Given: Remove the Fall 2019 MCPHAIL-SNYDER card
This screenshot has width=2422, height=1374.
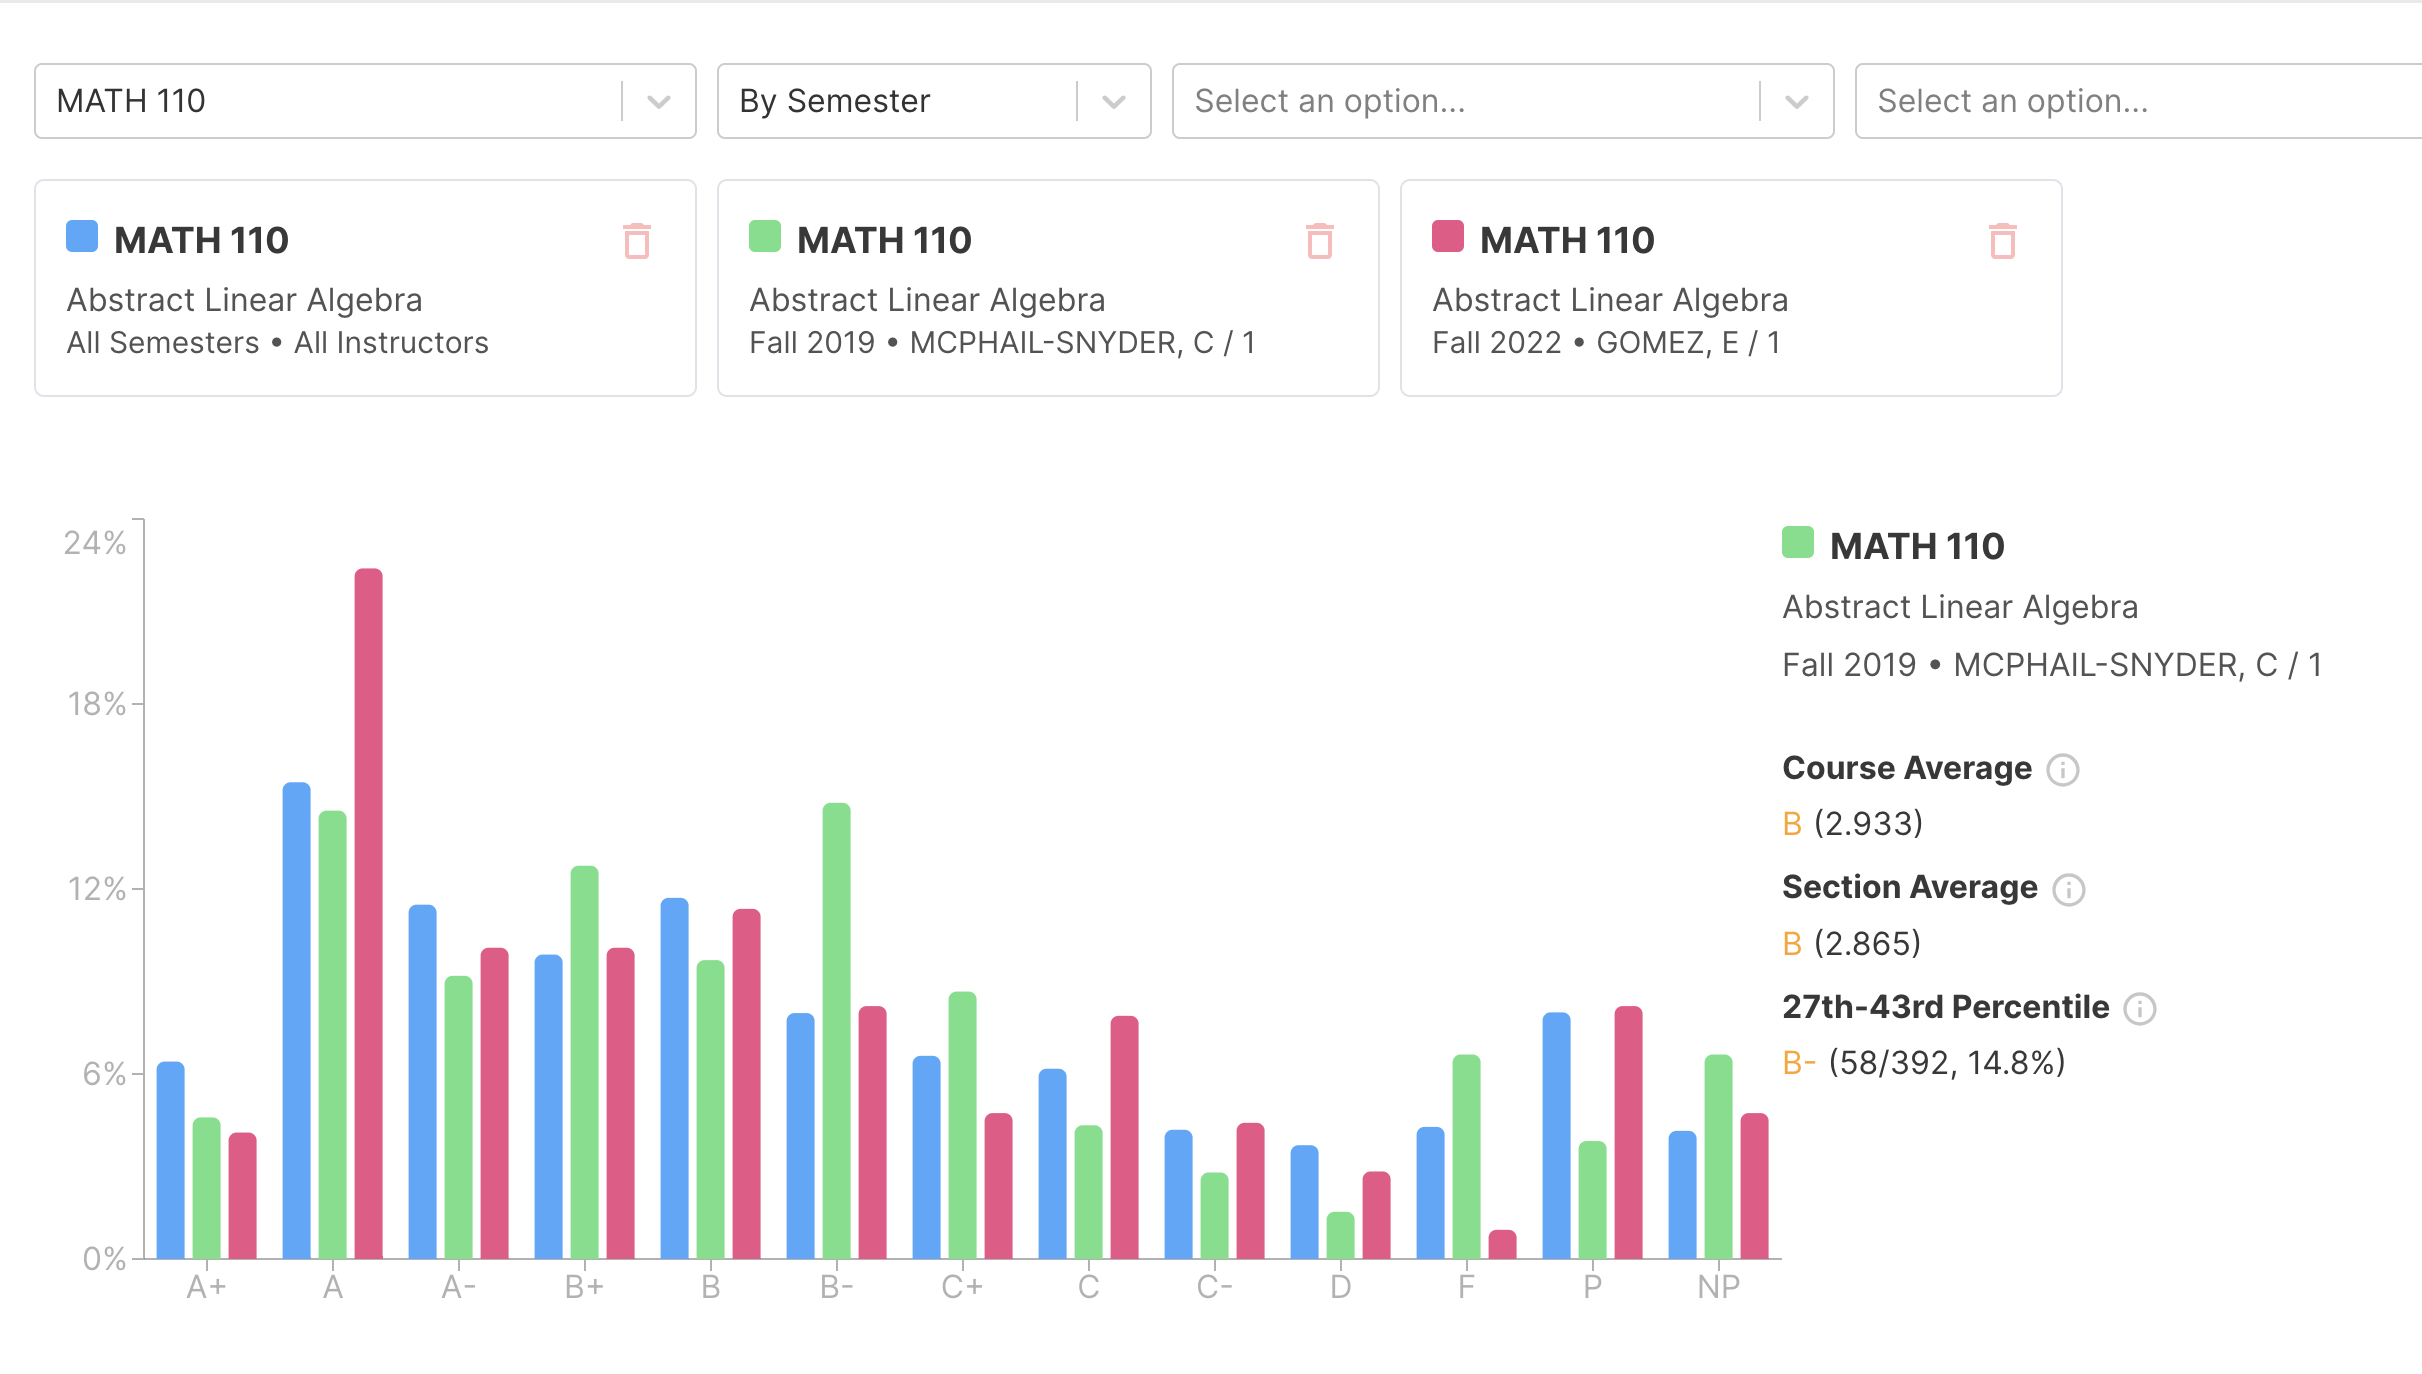Looking at the screenshot, I should tap(1320, 241).
